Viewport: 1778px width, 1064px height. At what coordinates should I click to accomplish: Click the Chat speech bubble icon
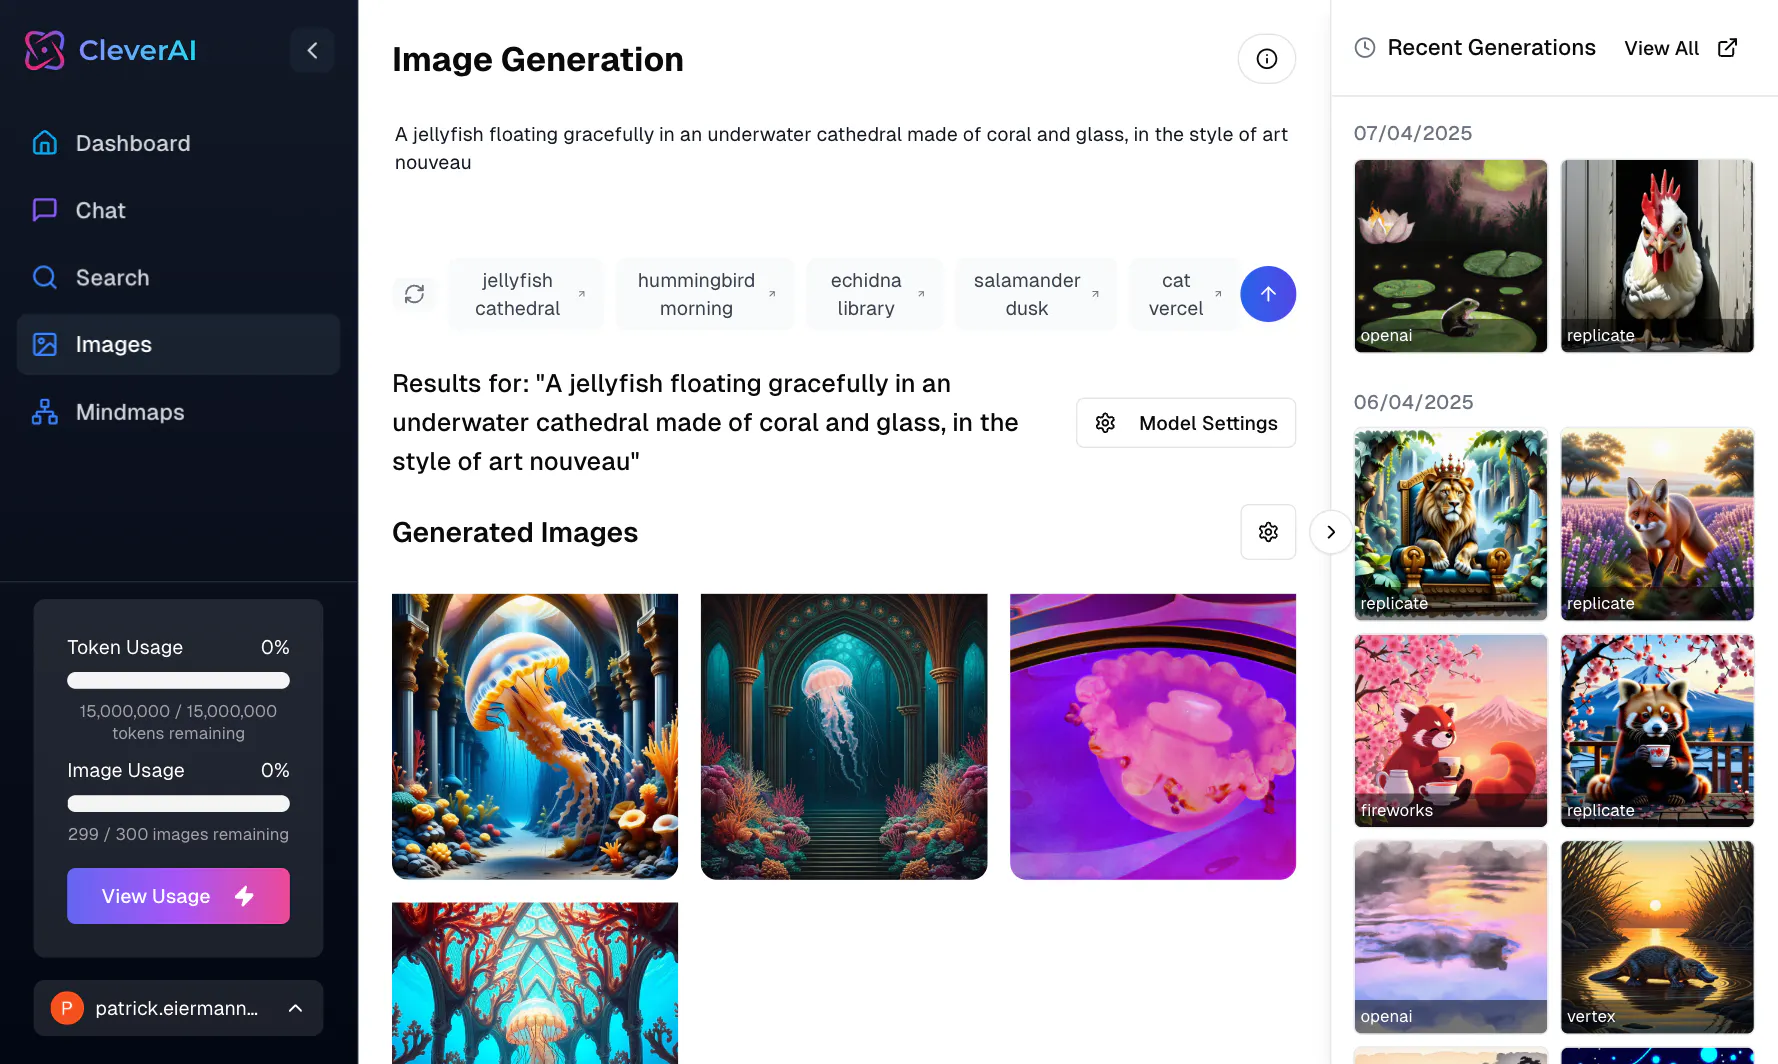tap(45, 210)
